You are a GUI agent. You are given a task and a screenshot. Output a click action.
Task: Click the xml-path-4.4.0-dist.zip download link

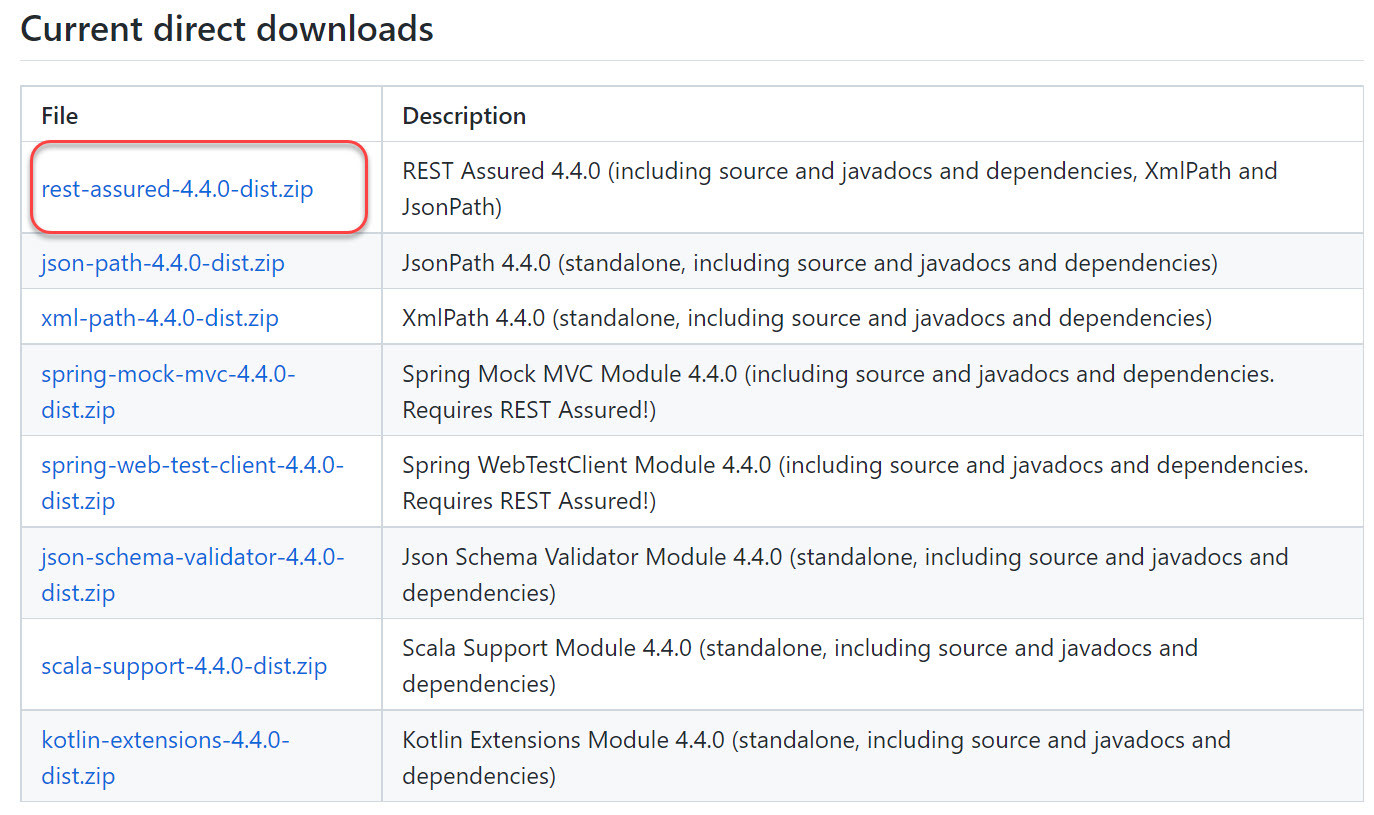160,318
